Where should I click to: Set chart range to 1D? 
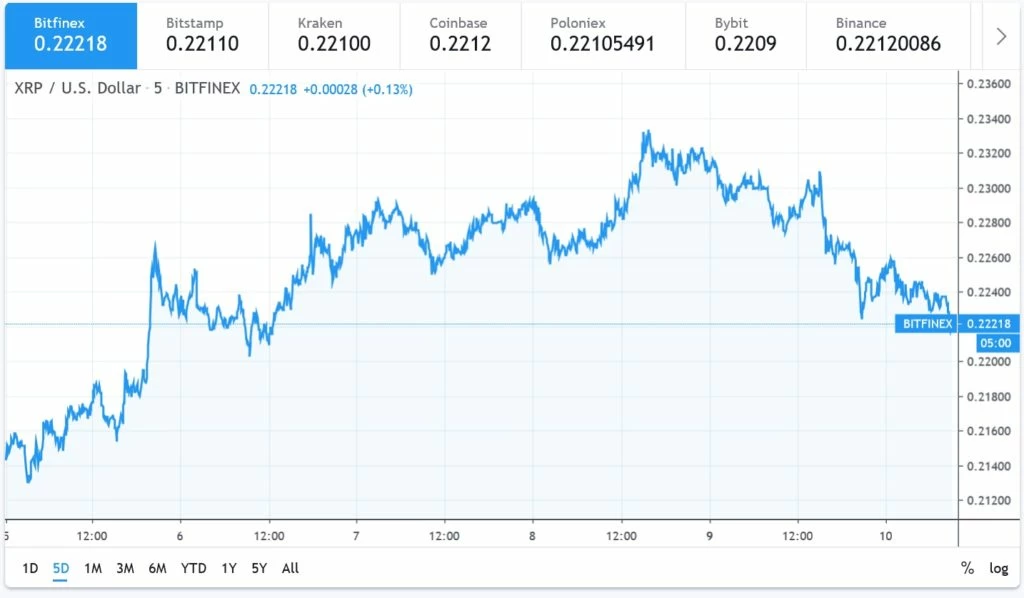tap(30, 569)
